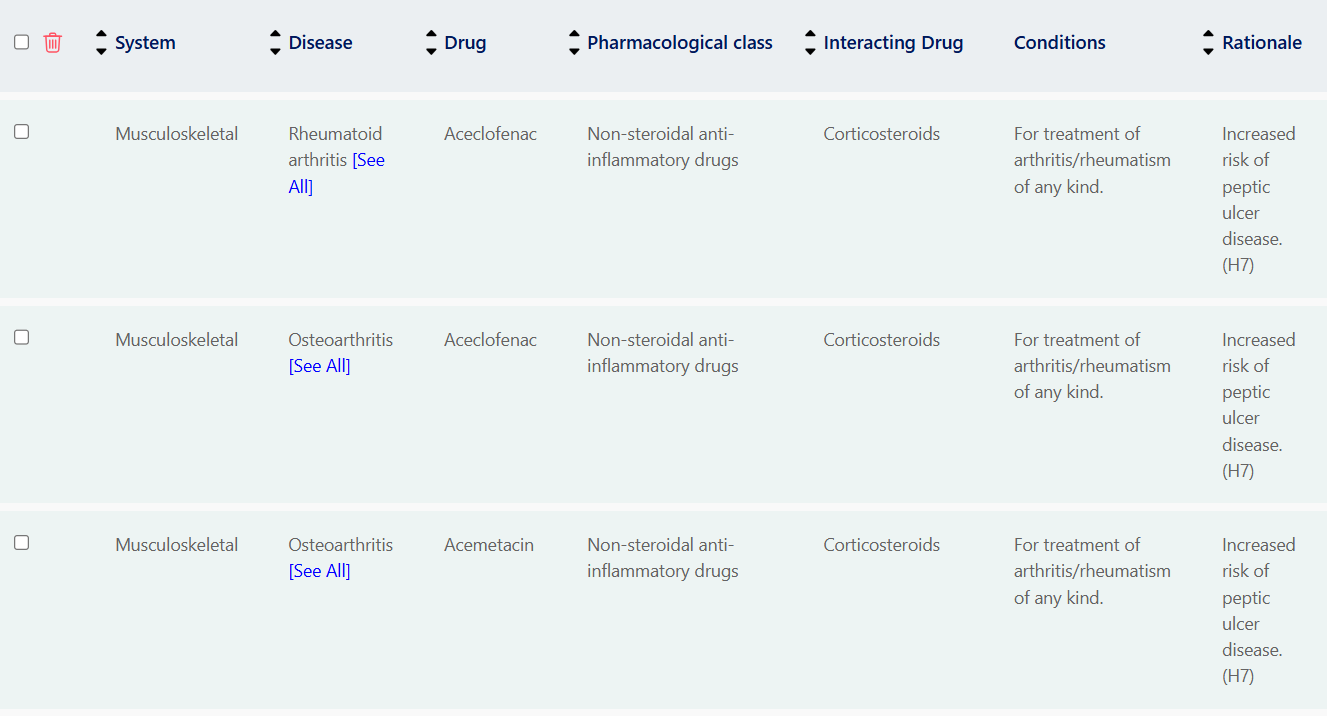This screenshot has width=1327, height=717.
Task: Click the Rationale header label
Action: click(x=1261, y=43)
